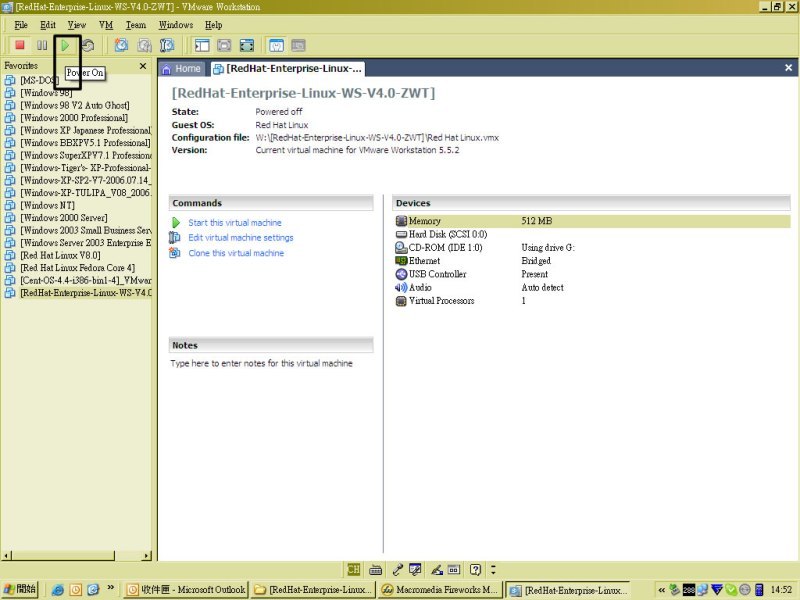
Task: Select the RedHat-Enterprise-Linux tab
Action: coord(288,69)
